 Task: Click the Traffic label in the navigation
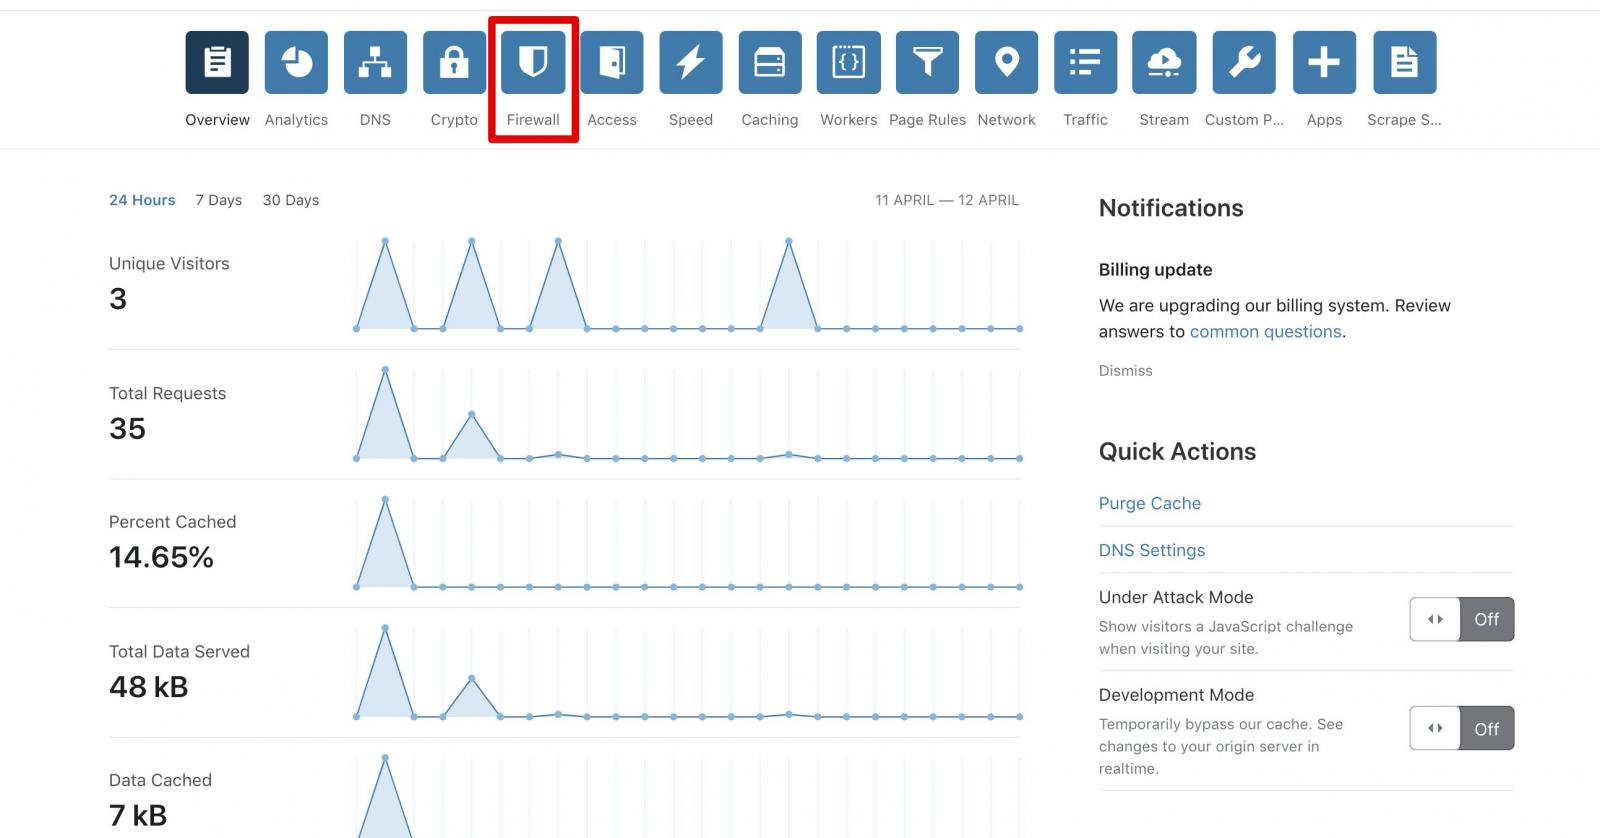(x=1085, y=120)
